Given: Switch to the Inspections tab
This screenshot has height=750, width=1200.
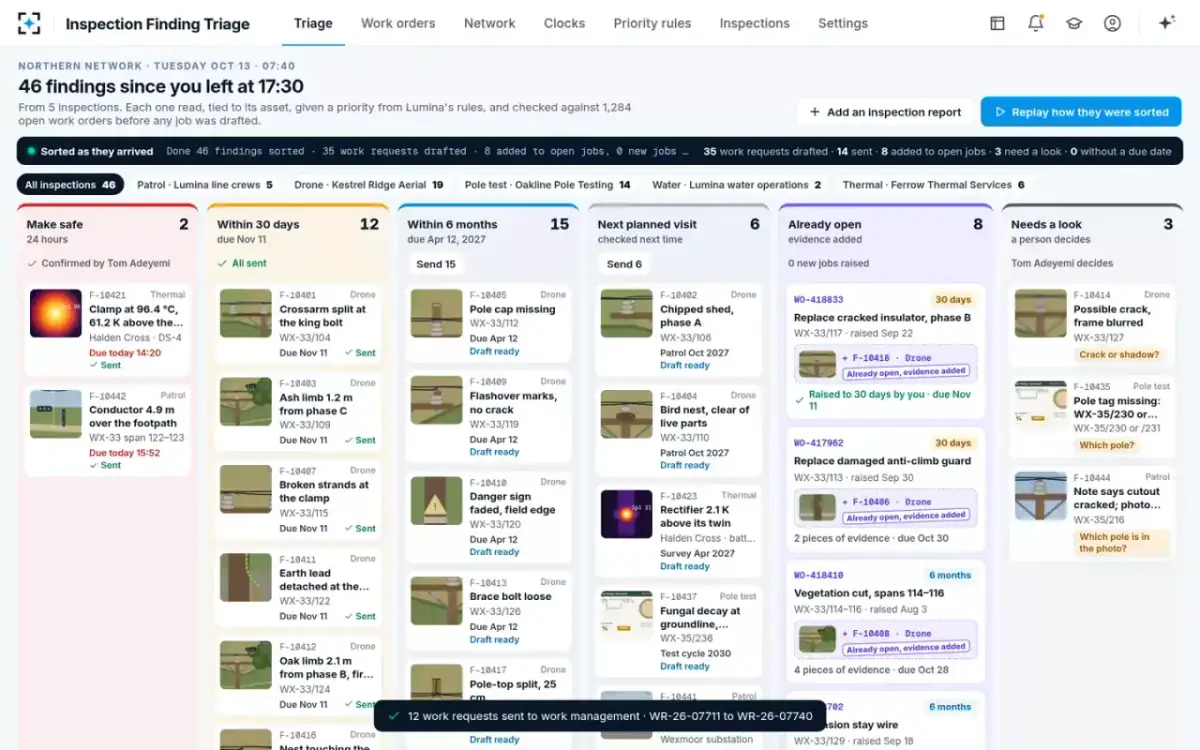Looking at the screenshot, I should [x=754, y=23].
